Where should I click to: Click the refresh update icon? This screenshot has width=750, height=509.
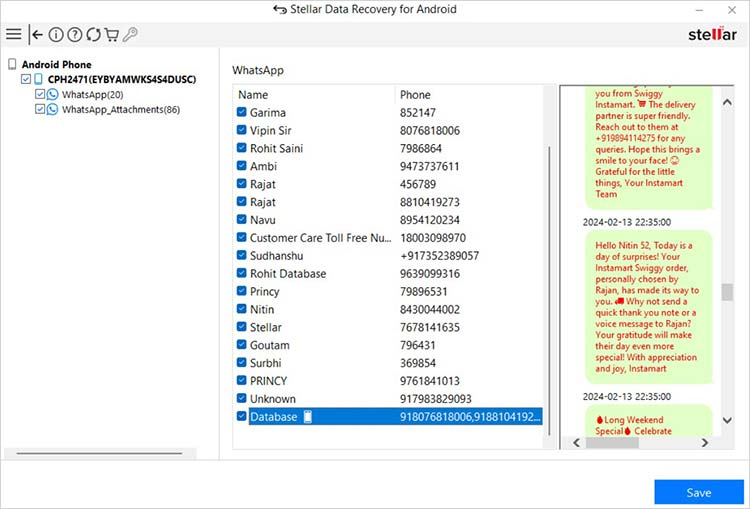(93, 34)
